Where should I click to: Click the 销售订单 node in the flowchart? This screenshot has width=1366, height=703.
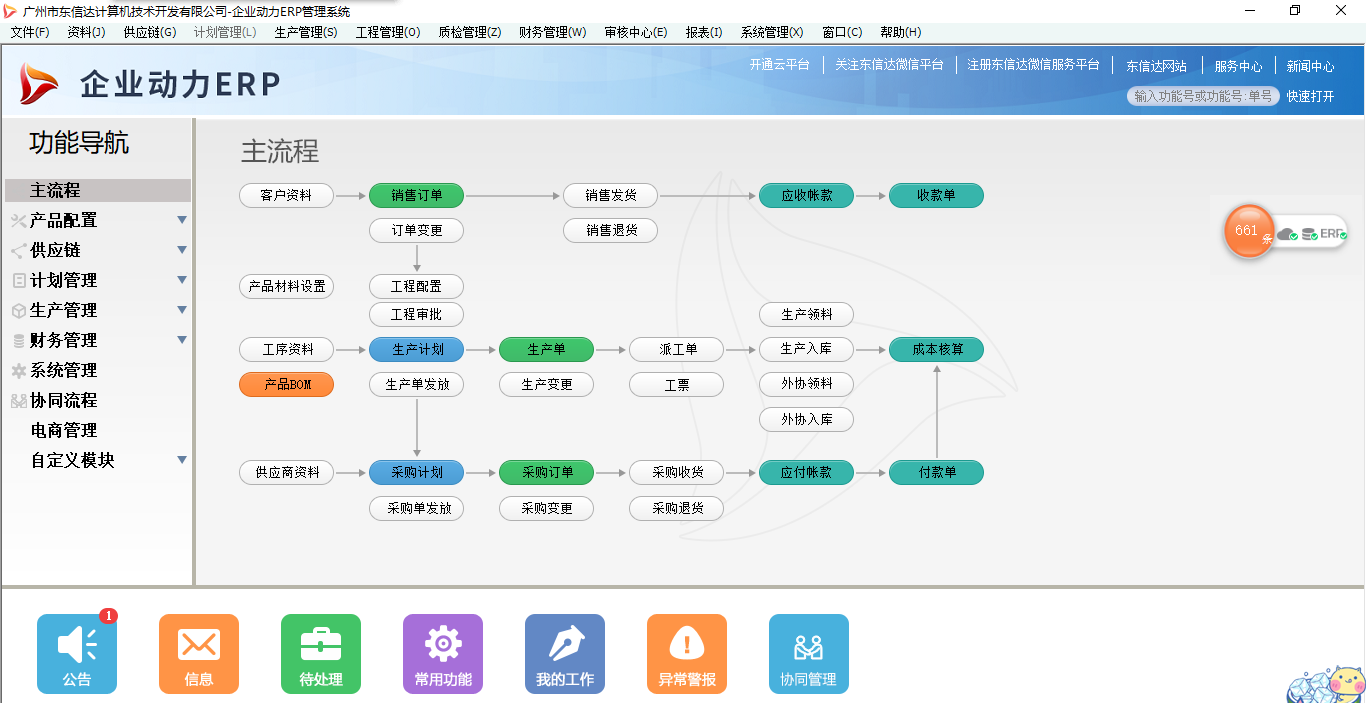coord(416,195)
